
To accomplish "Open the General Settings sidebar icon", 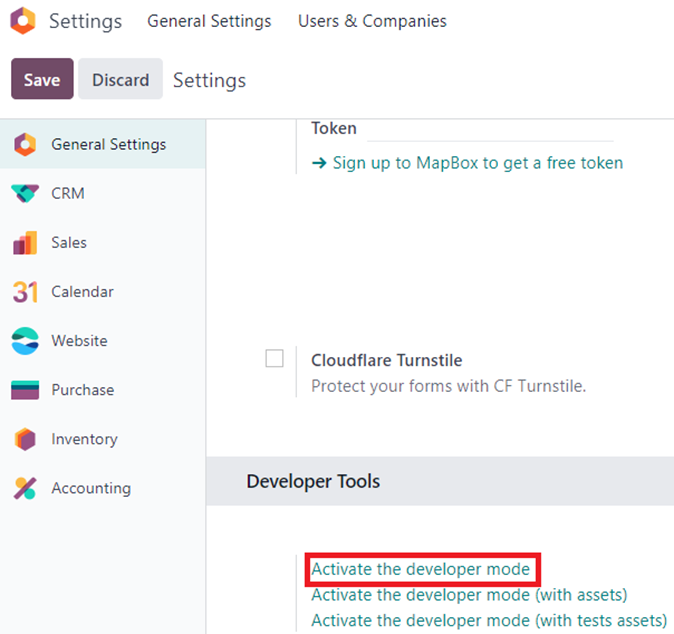I will [25, 144].
